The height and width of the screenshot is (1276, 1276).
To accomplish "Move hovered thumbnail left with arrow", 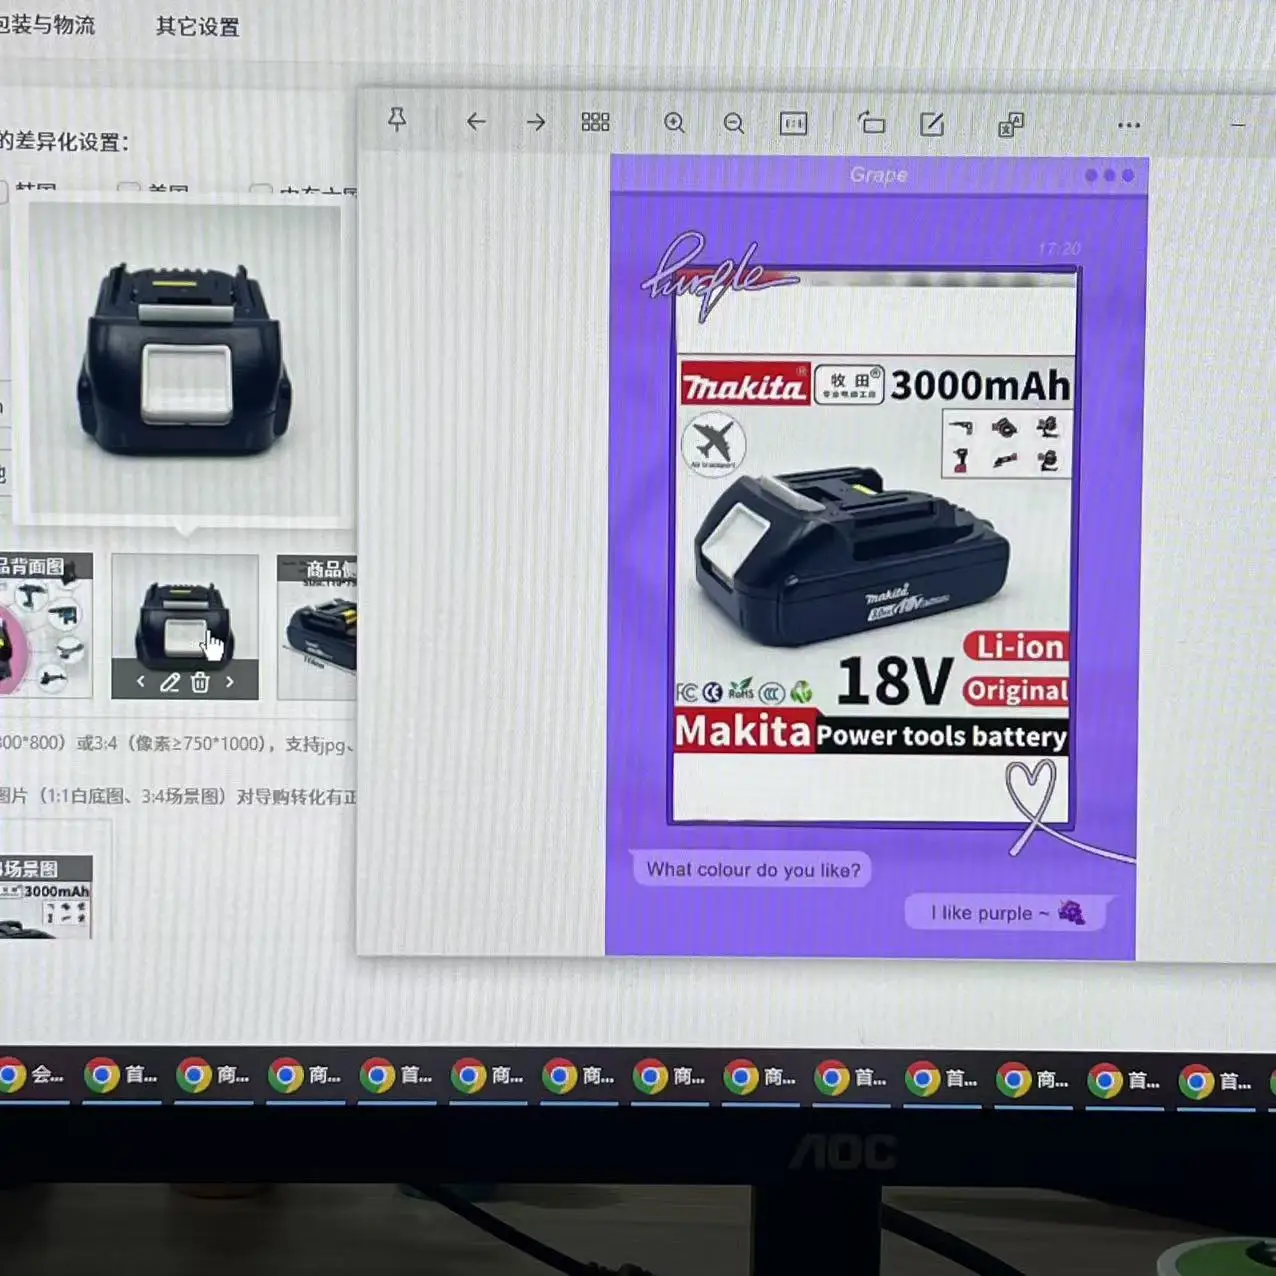I will click(x=141, y=682).
